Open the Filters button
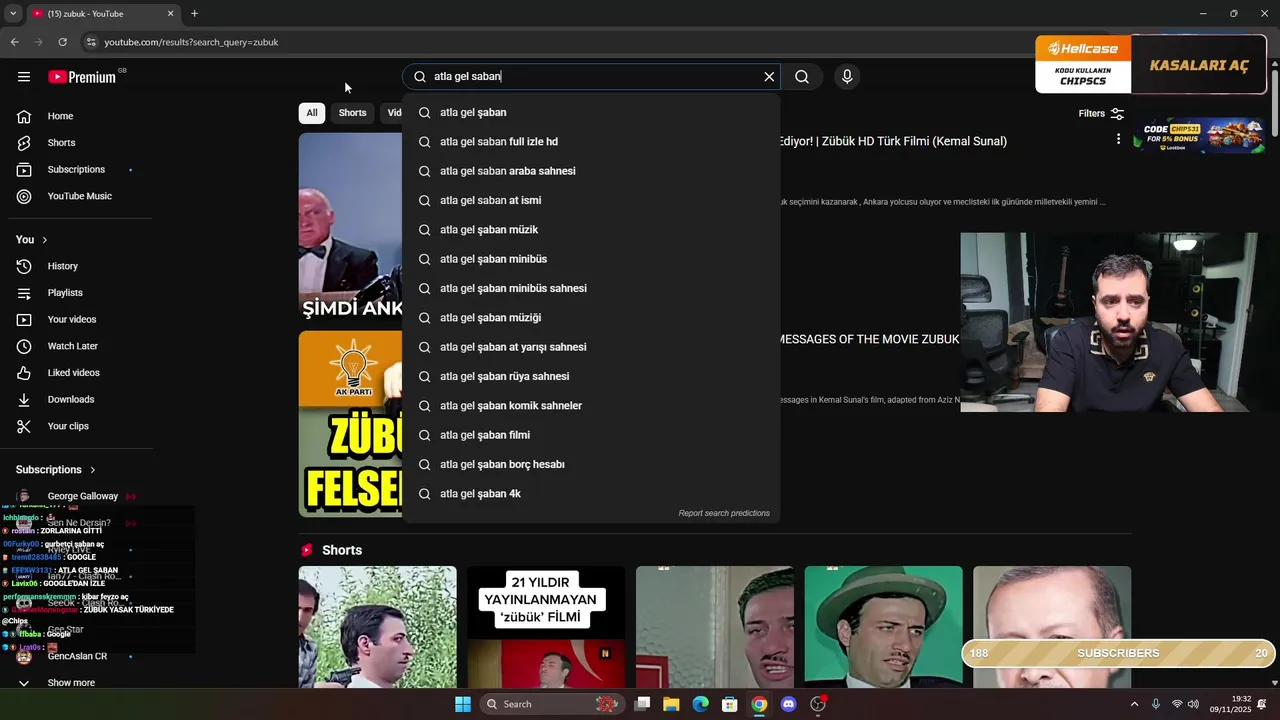Viewport: 1280px width, 720px height. pos(1101,114)
